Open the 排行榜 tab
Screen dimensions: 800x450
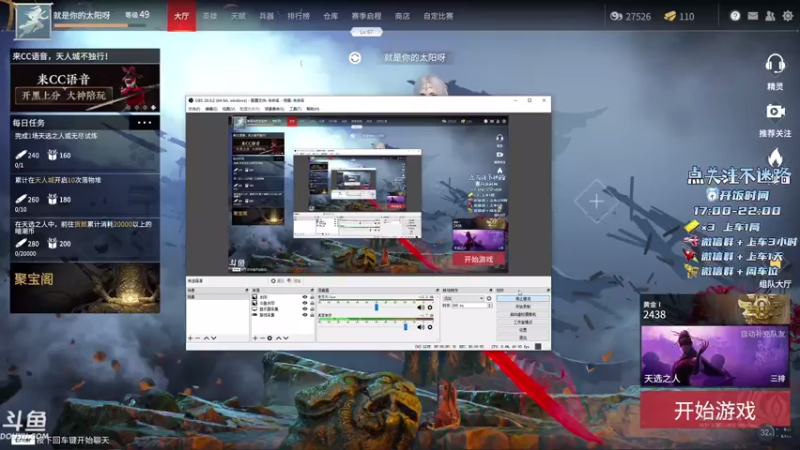(298, 16)
